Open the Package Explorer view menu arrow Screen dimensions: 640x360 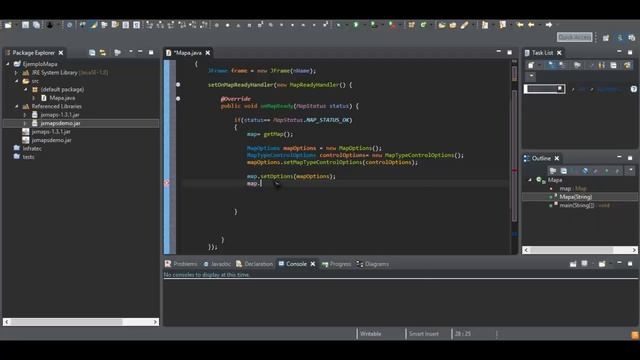coord(131,52)
